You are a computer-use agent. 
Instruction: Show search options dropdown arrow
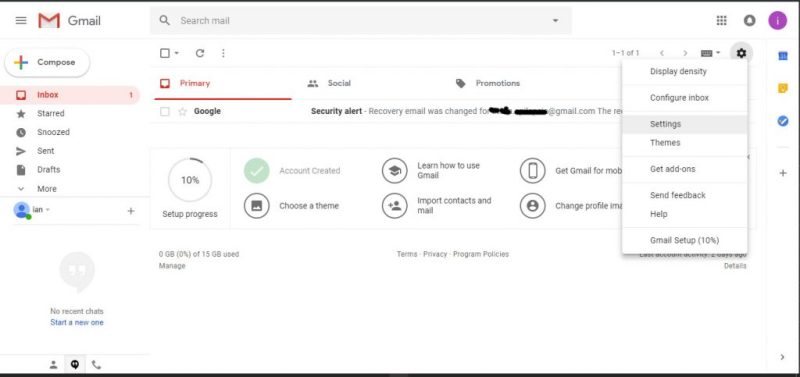pyautogui.click(x=556, y=20)
